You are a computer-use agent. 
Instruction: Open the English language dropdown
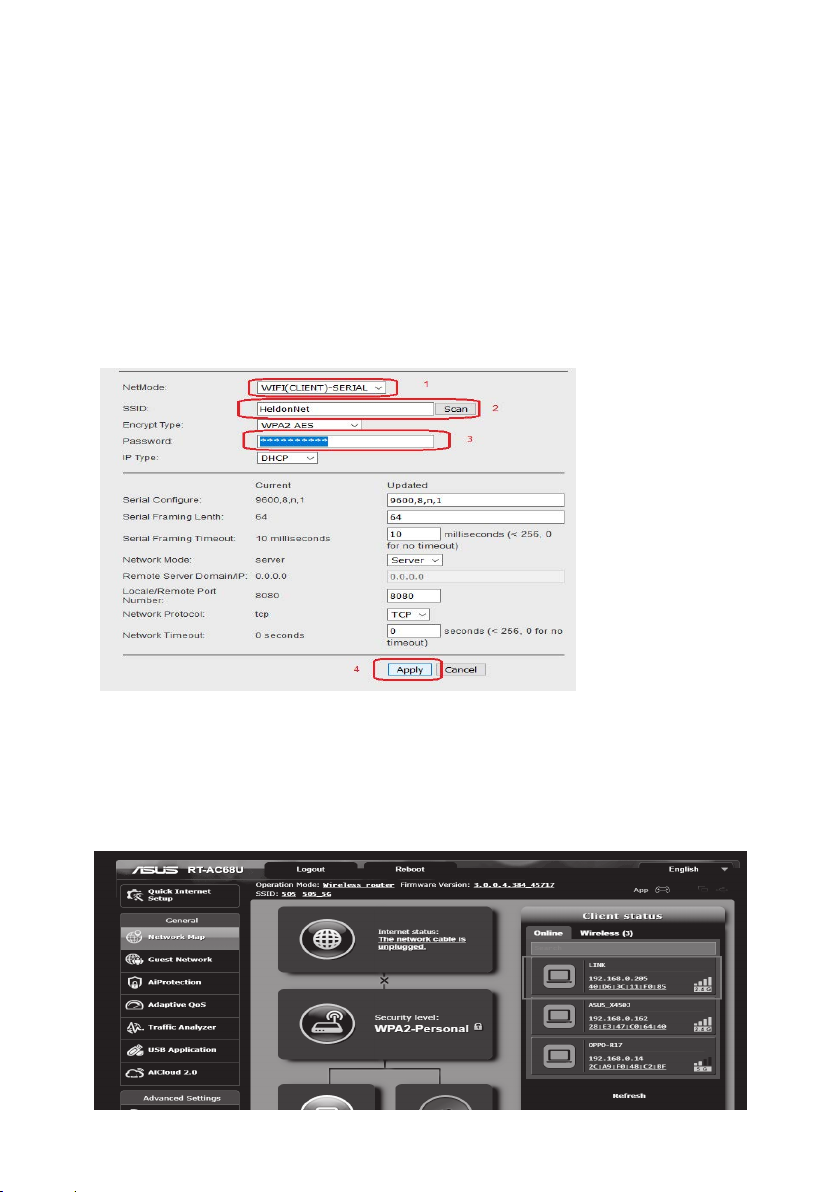pyautogui.click(x=688, y=869)
